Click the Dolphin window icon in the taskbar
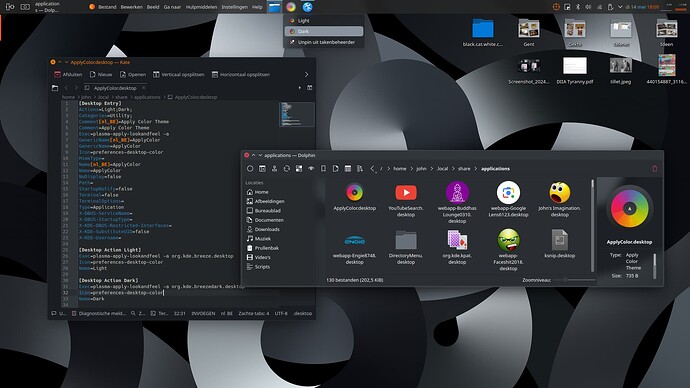The width and height of the screenshot is (690, 388). coord(274,7)
